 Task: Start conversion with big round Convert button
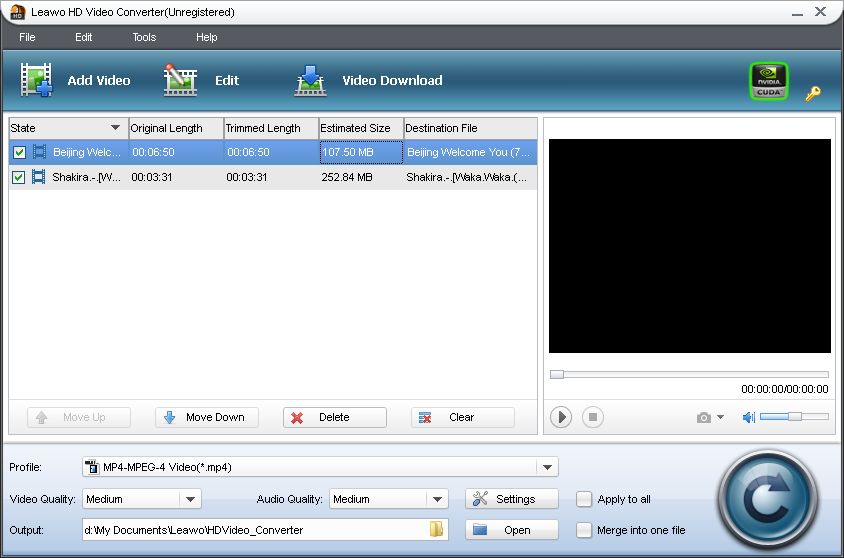click(768, 499)
